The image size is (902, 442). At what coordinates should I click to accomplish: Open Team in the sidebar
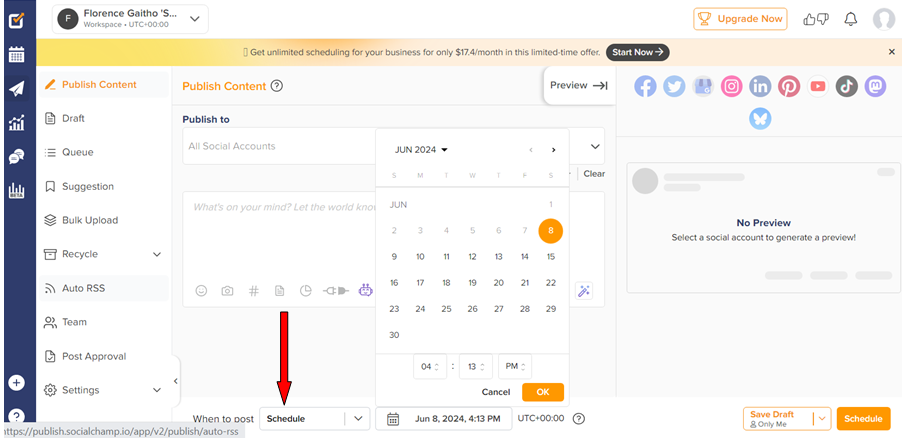tap(74, 322)
